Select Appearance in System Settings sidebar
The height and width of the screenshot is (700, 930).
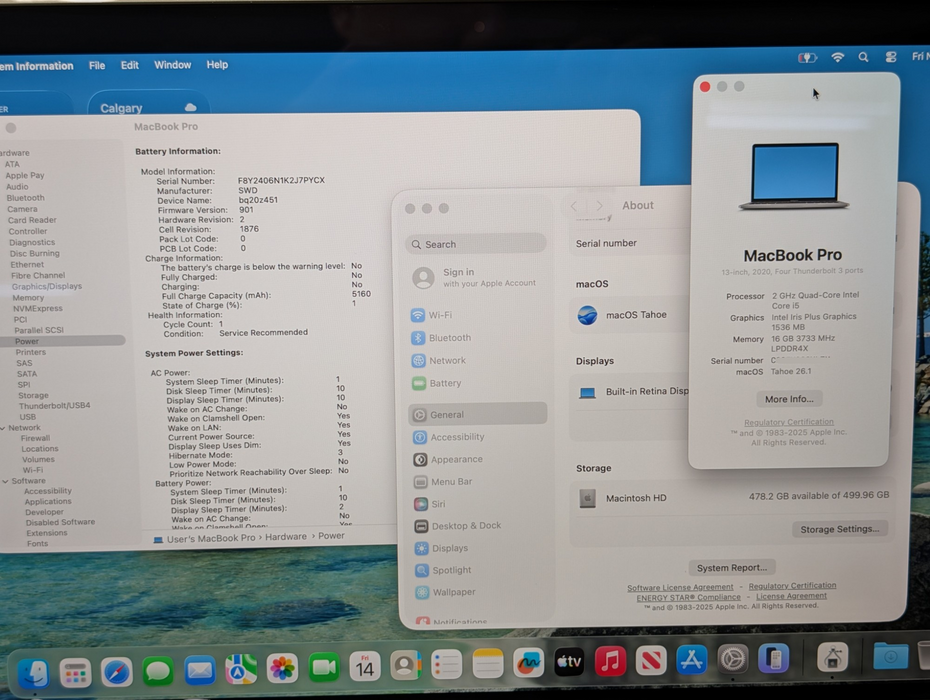478,459
